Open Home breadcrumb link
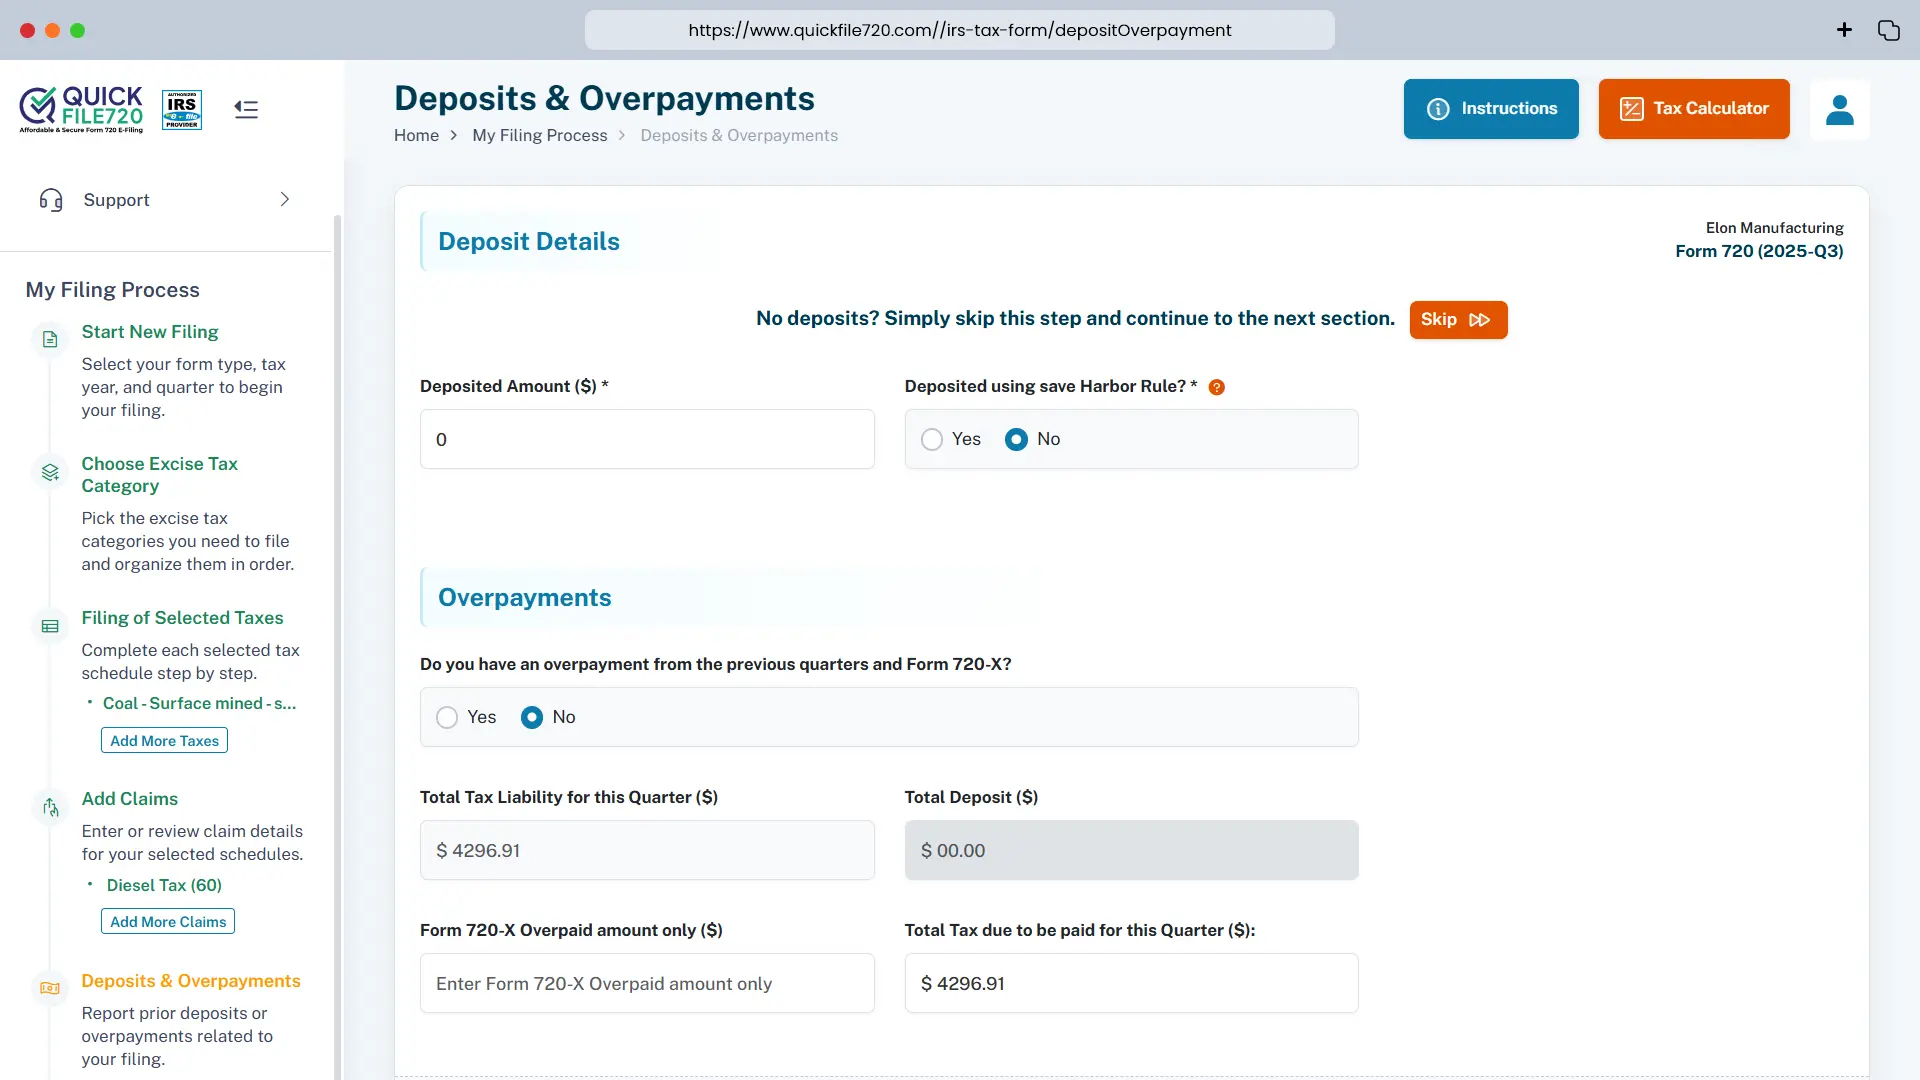Screen dimensions: 1920x1080 416,136
